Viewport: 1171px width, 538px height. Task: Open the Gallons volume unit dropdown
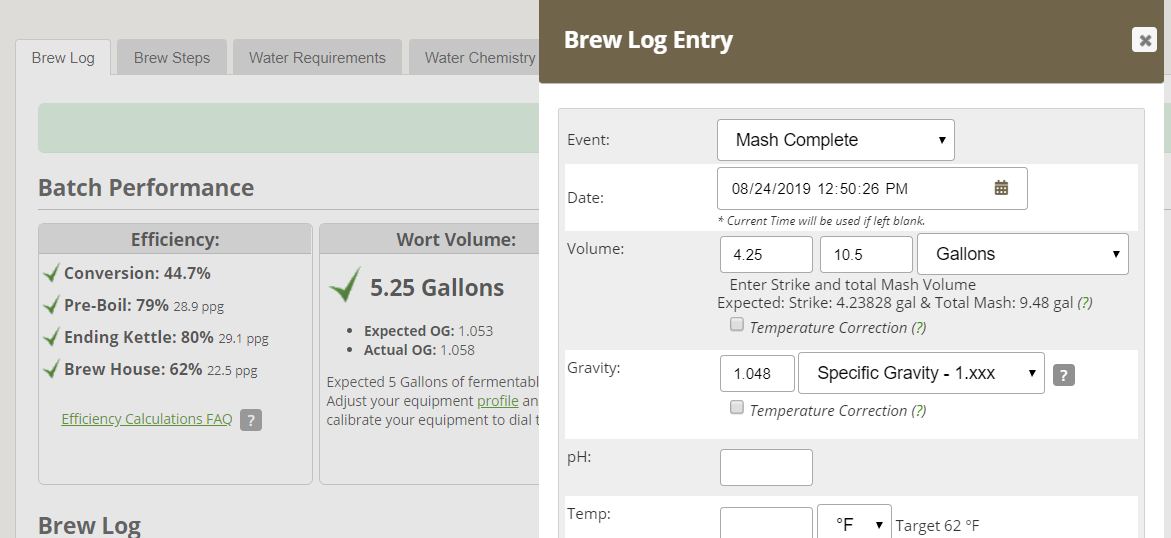[1022, 254]
